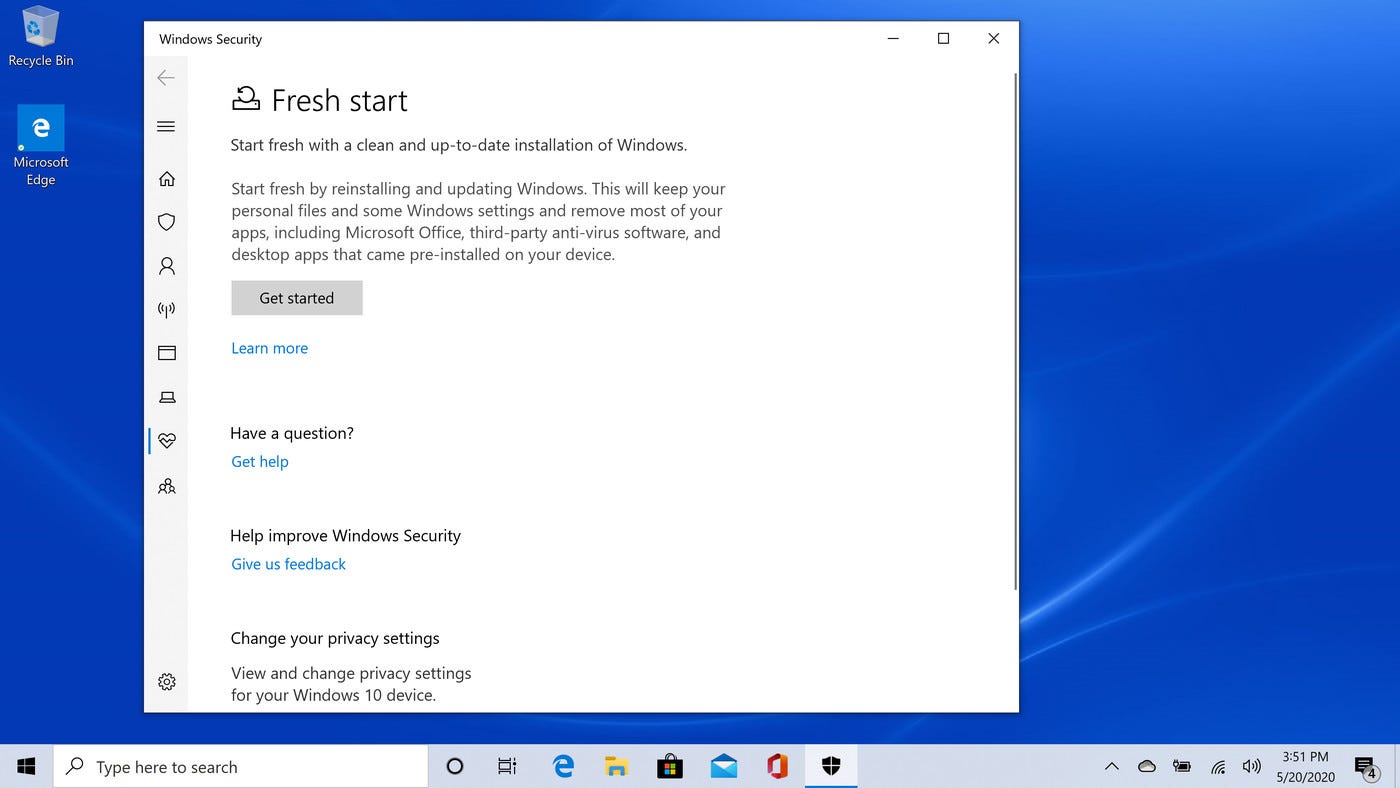Expand the hamburger navigation menu
Viewport: 1400px width, 788px height.
point(167,126)
